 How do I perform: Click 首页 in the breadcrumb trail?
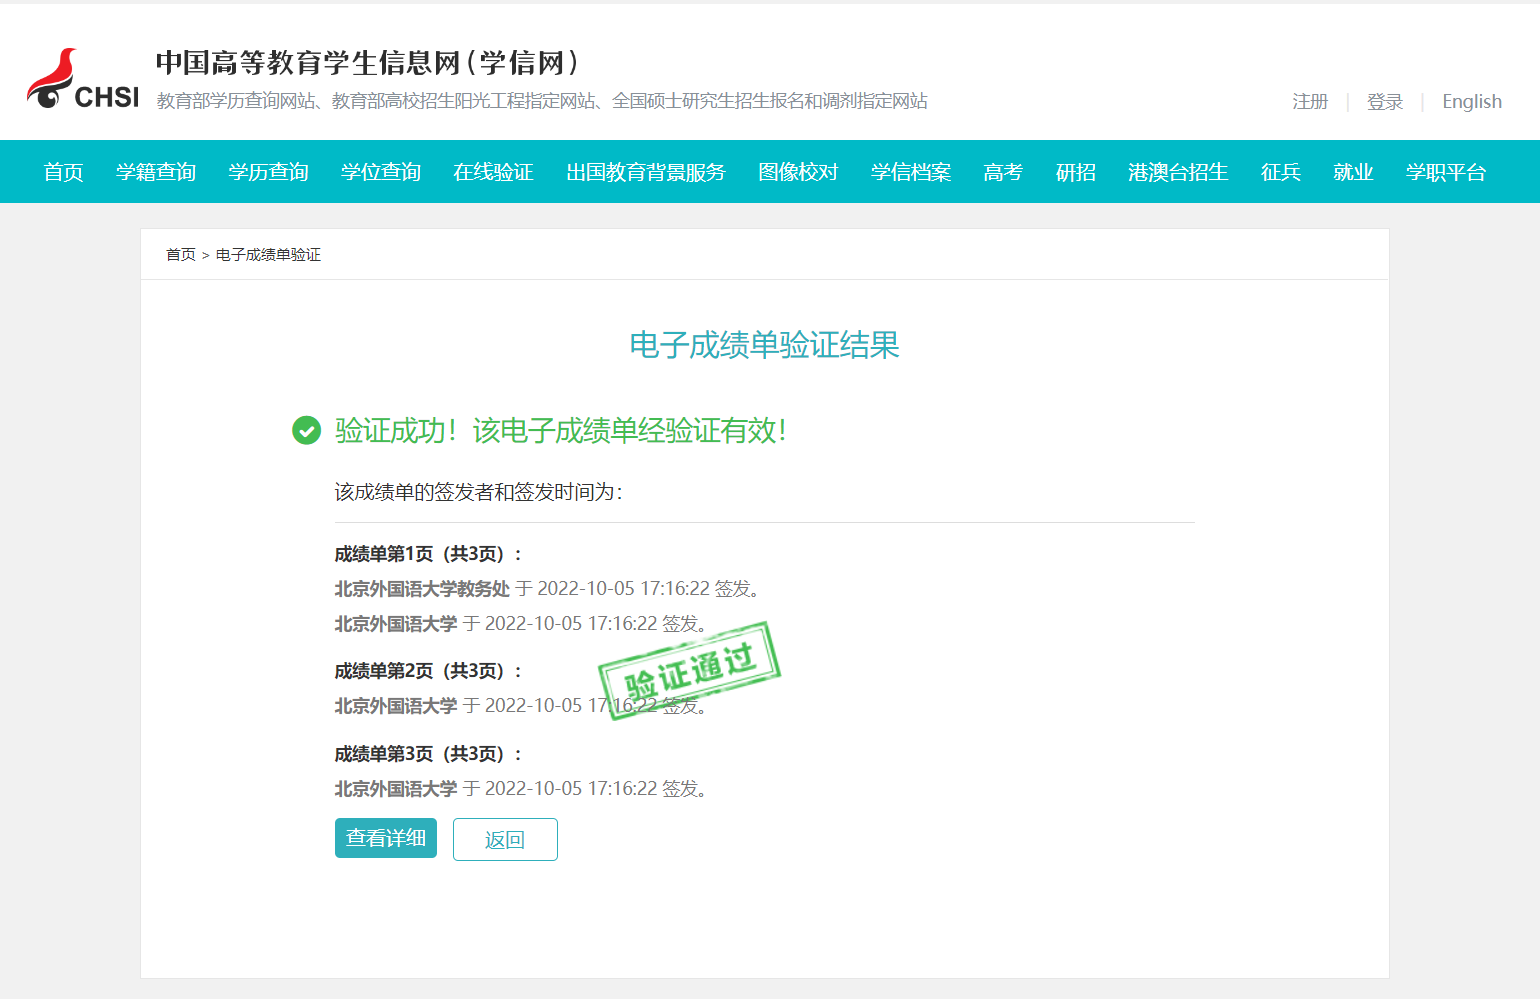pyautogui.click(x=181, y=255)
